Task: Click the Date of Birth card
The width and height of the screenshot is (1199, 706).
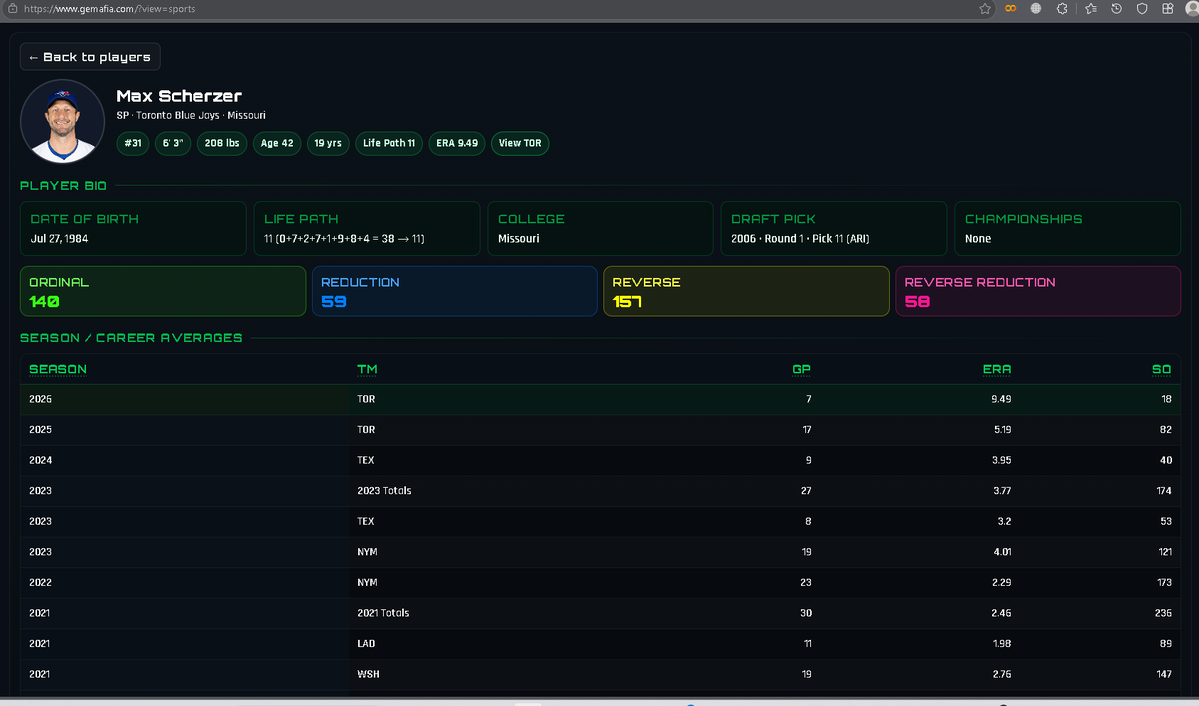Action: tap(133, 229)
